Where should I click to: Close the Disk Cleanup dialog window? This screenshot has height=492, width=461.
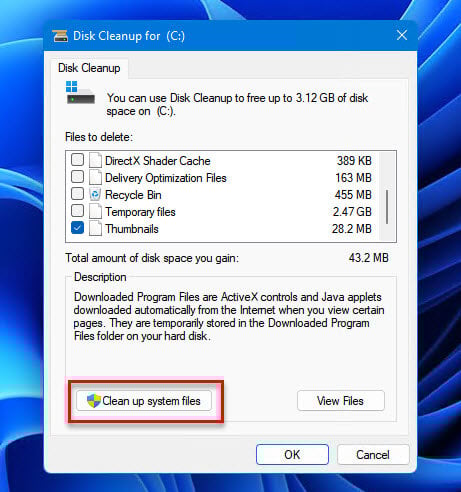[402, 35]
